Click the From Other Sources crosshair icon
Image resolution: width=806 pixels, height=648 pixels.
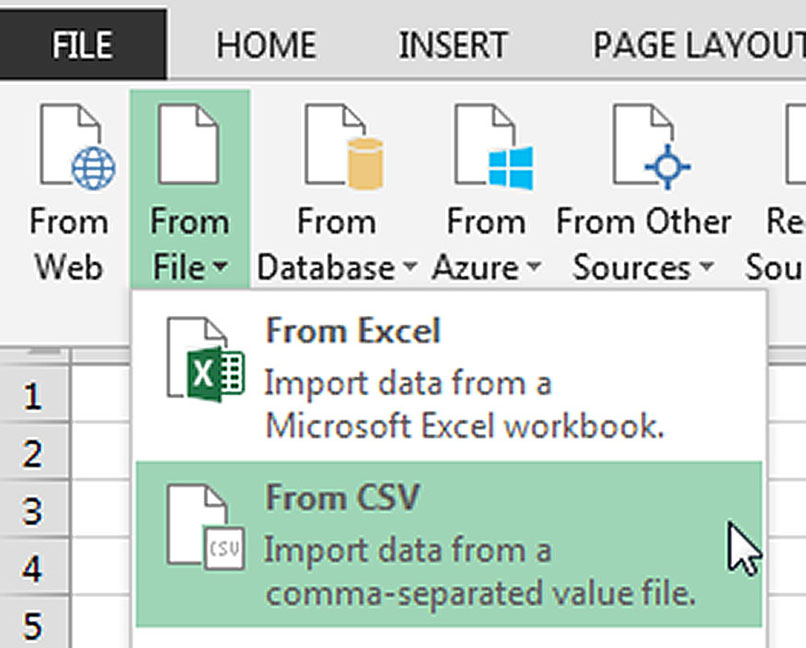tap(651, 145)
